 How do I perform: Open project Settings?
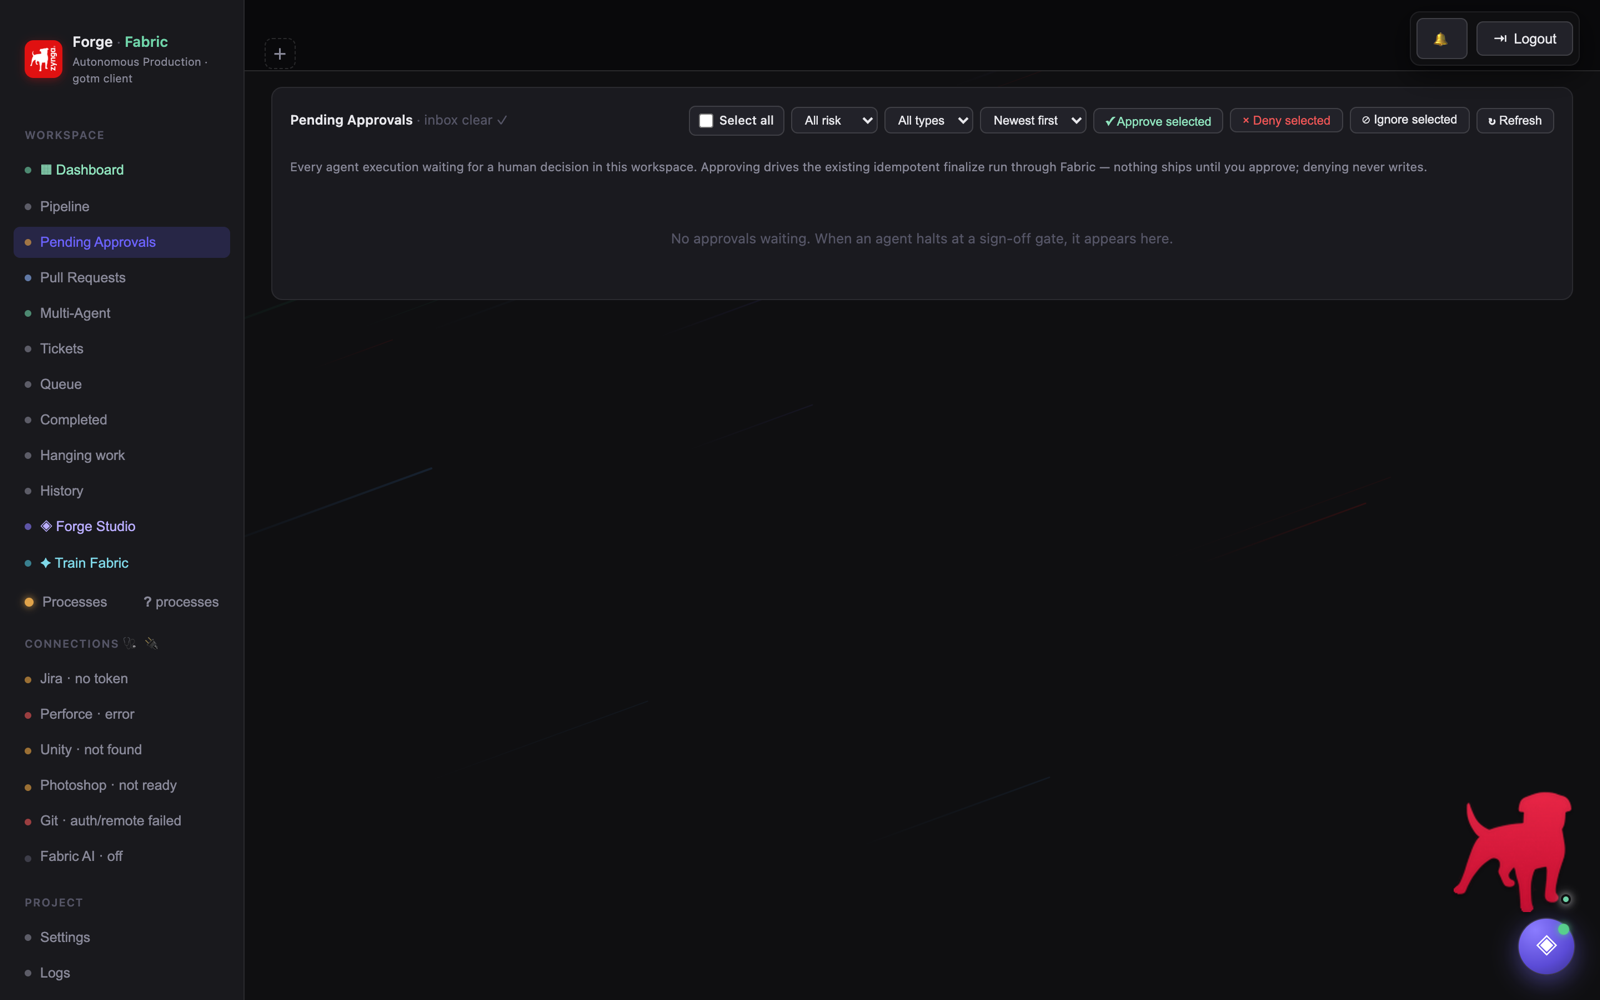click(122, 937)
